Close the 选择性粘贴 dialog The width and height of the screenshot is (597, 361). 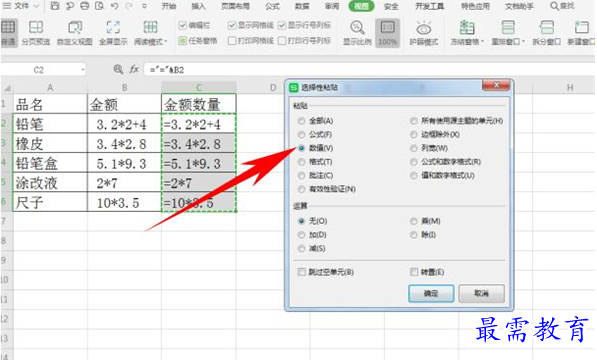click(x=496, y=85)
